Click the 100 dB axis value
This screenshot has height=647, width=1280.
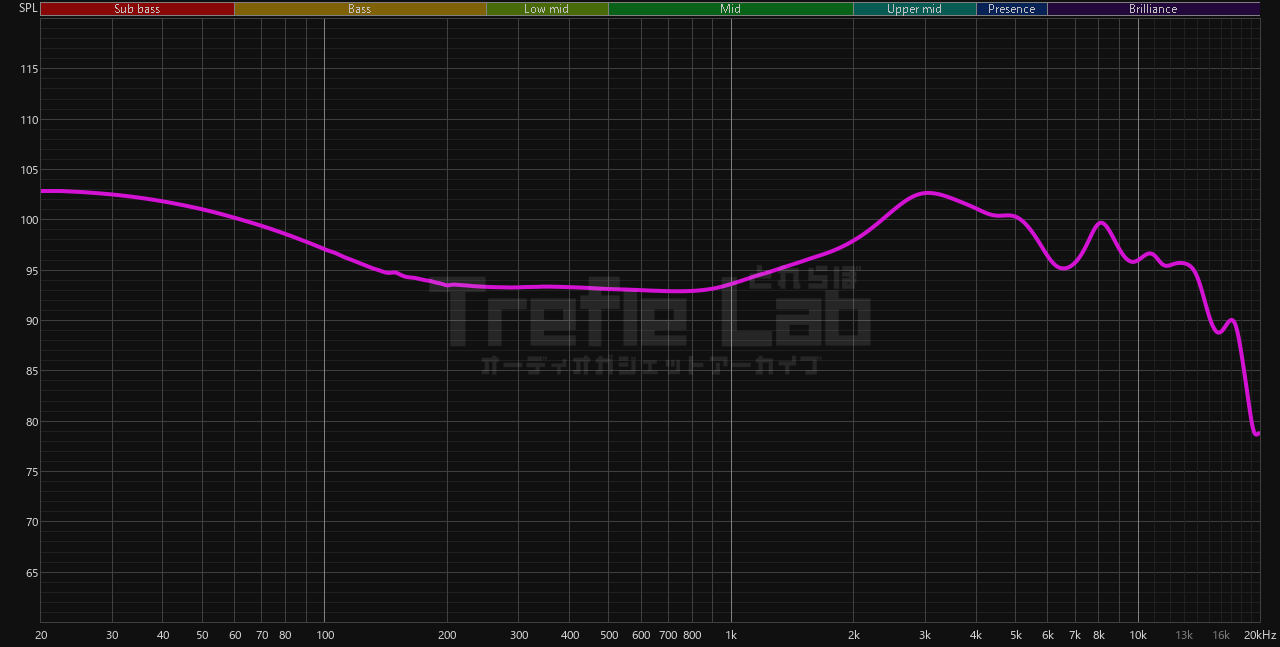pos(29,220)
